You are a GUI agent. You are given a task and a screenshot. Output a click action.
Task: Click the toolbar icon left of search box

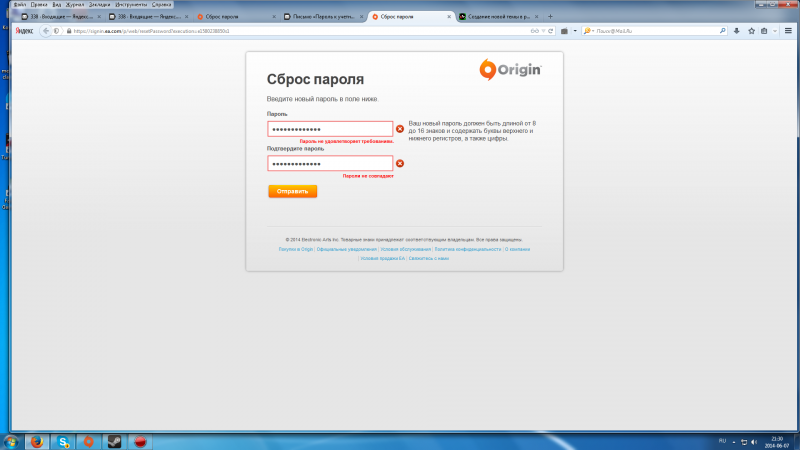pos(564,31)
